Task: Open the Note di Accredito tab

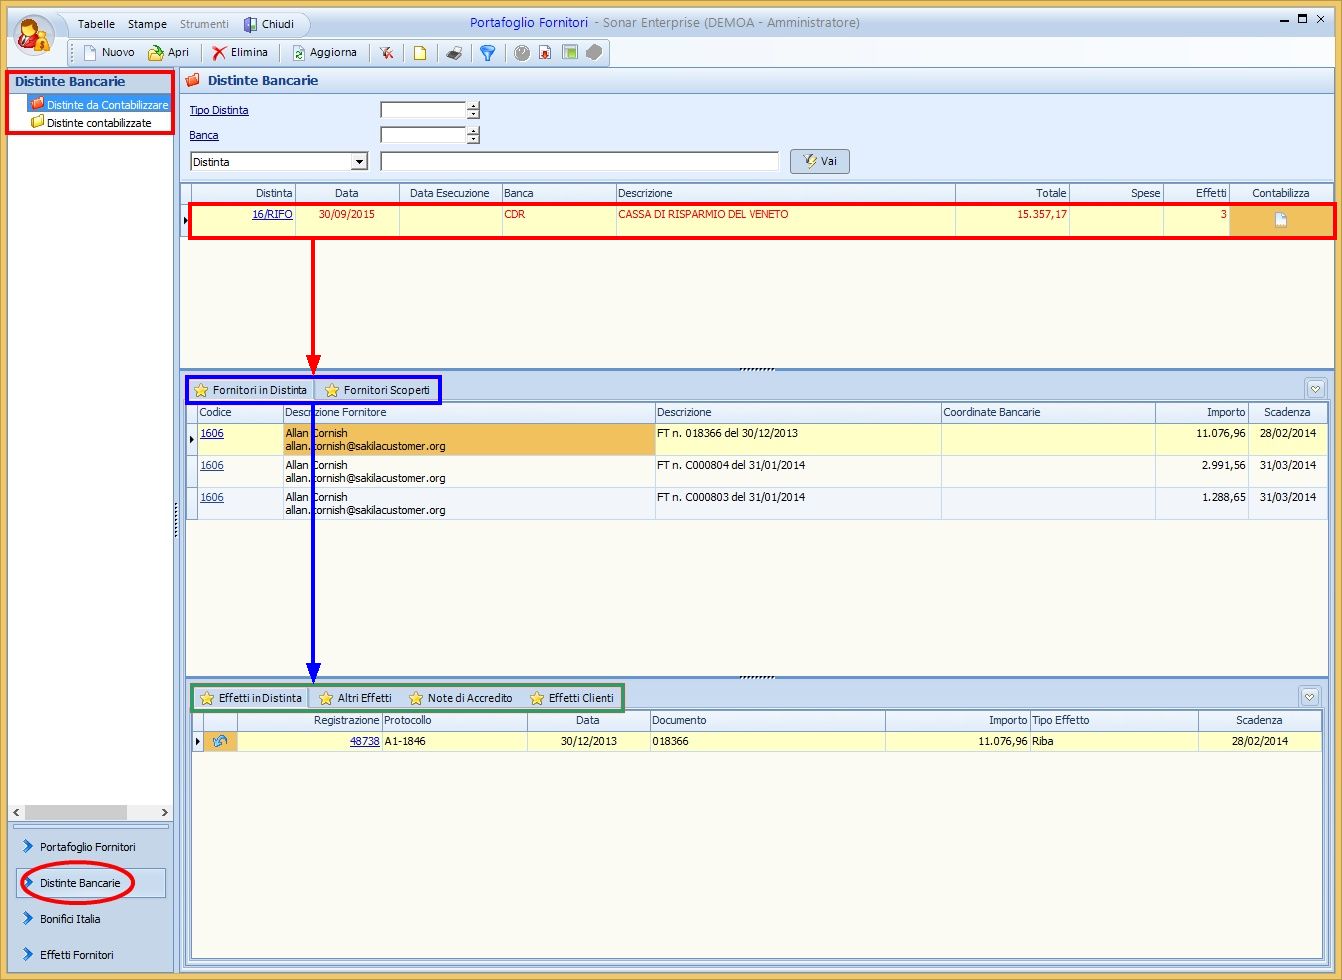Action: click(460, 698)
